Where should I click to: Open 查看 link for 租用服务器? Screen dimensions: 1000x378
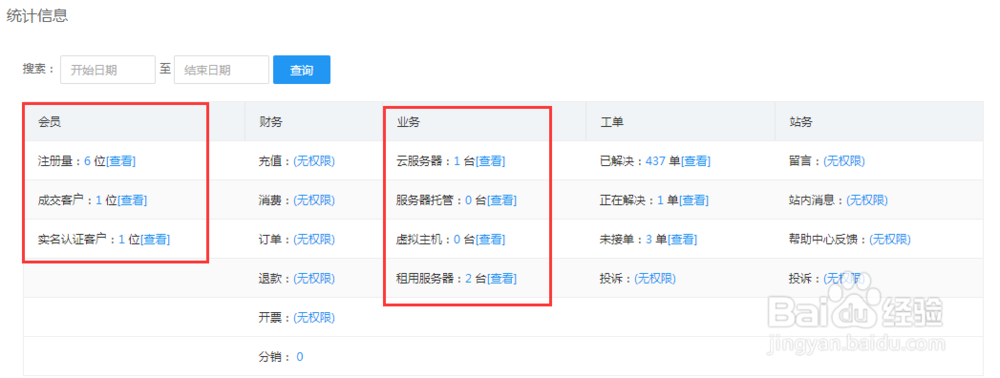[502, 279]
